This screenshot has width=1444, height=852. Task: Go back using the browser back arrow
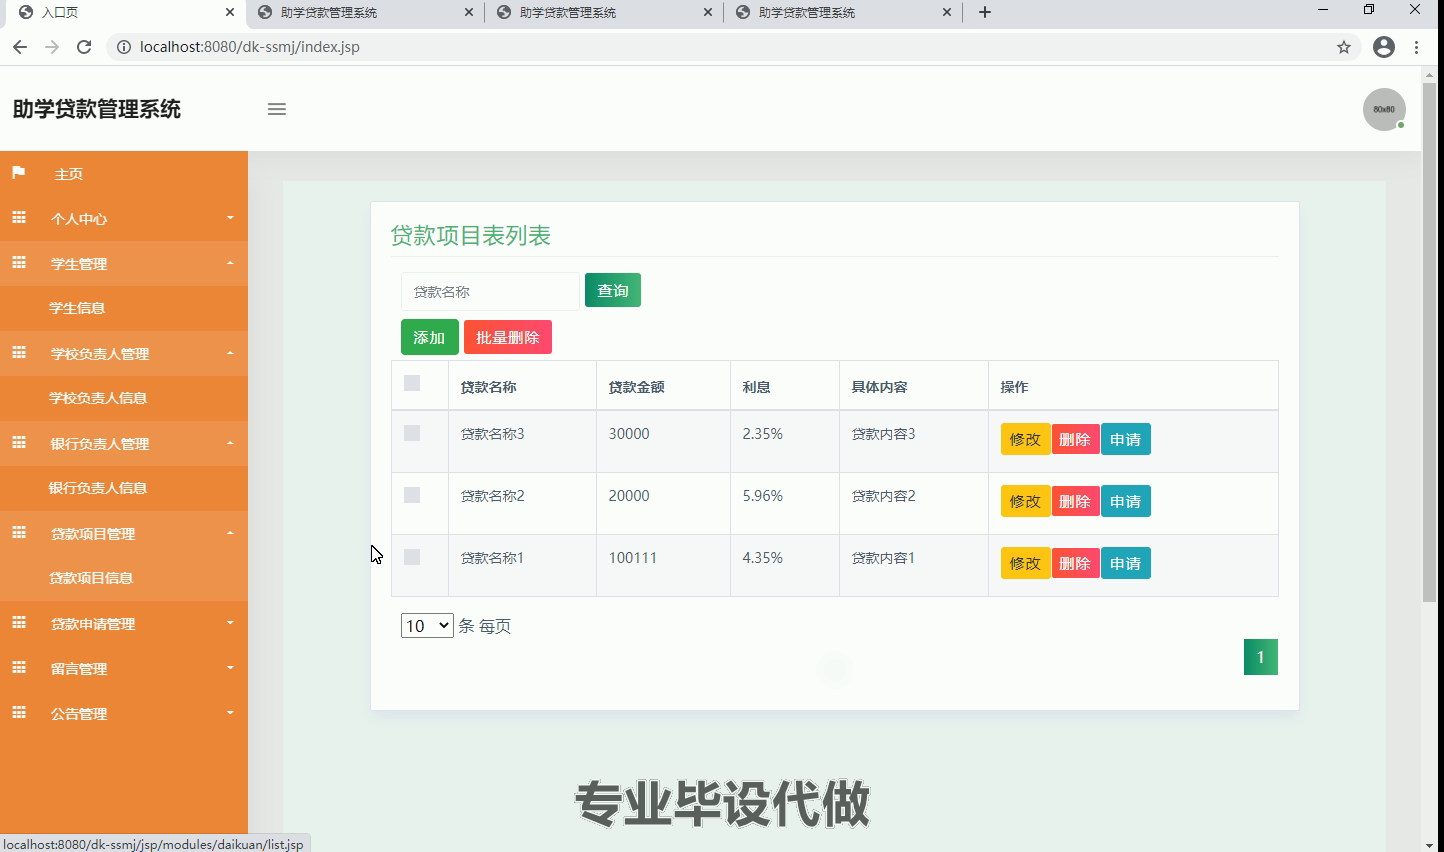pos(20,47)
